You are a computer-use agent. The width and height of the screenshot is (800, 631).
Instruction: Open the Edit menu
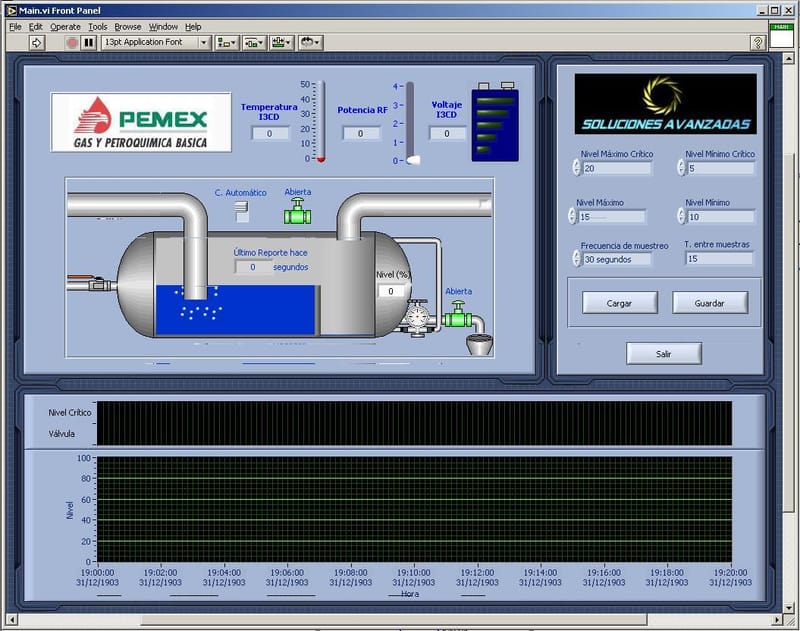coord(35,27)
